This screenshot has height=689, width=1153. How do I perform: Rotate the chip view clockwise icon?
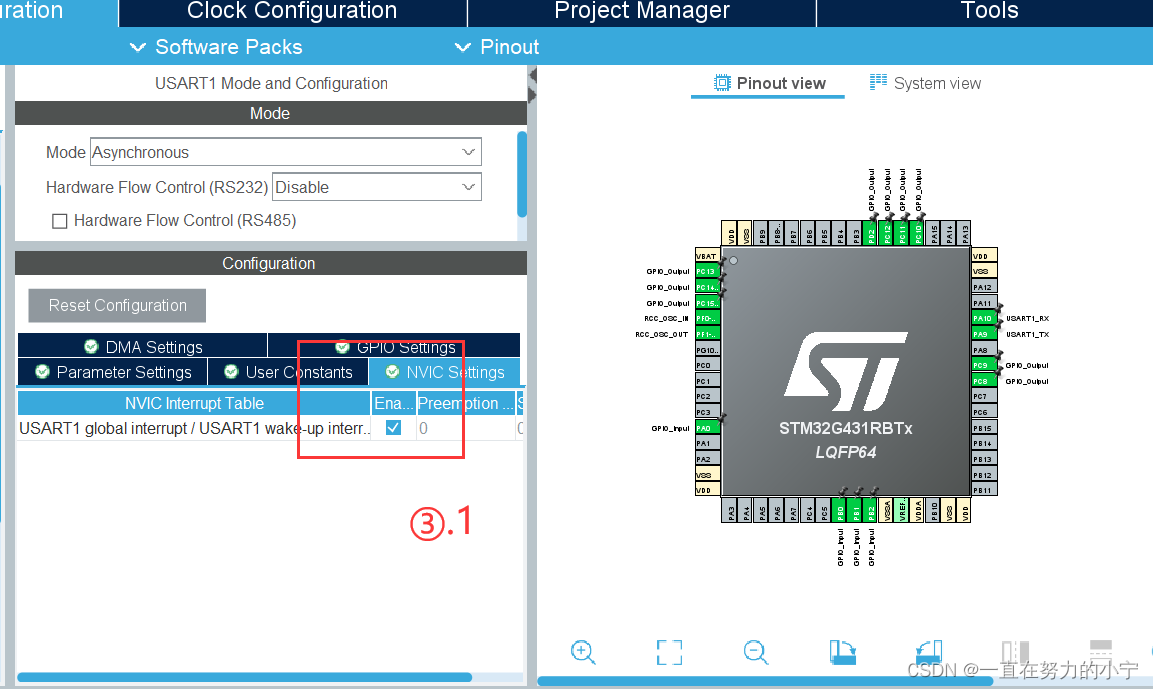pos(842,651)
